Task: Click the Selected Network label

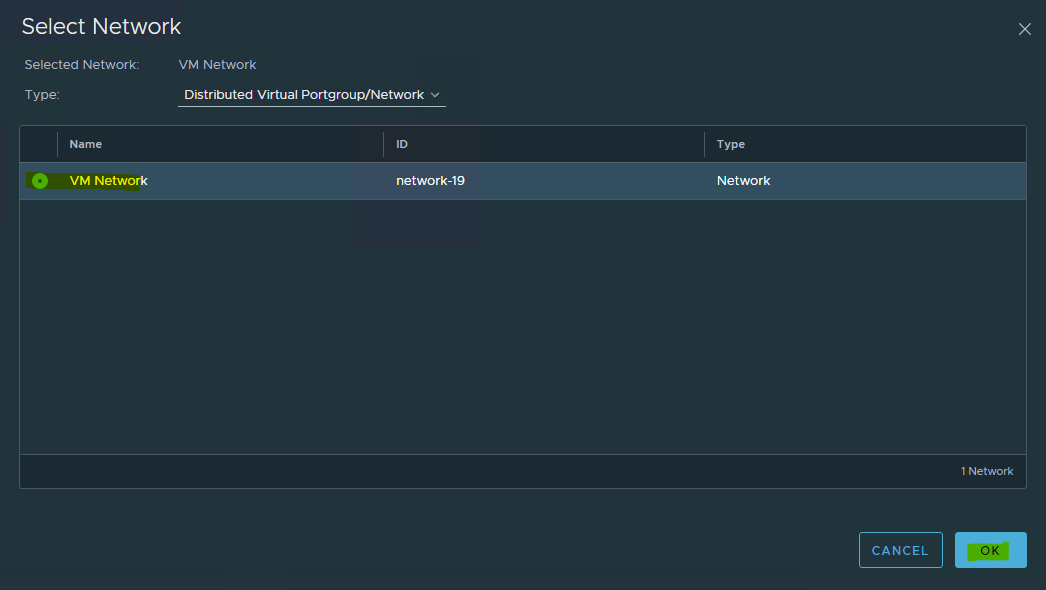Action: [x=81, y=65]
